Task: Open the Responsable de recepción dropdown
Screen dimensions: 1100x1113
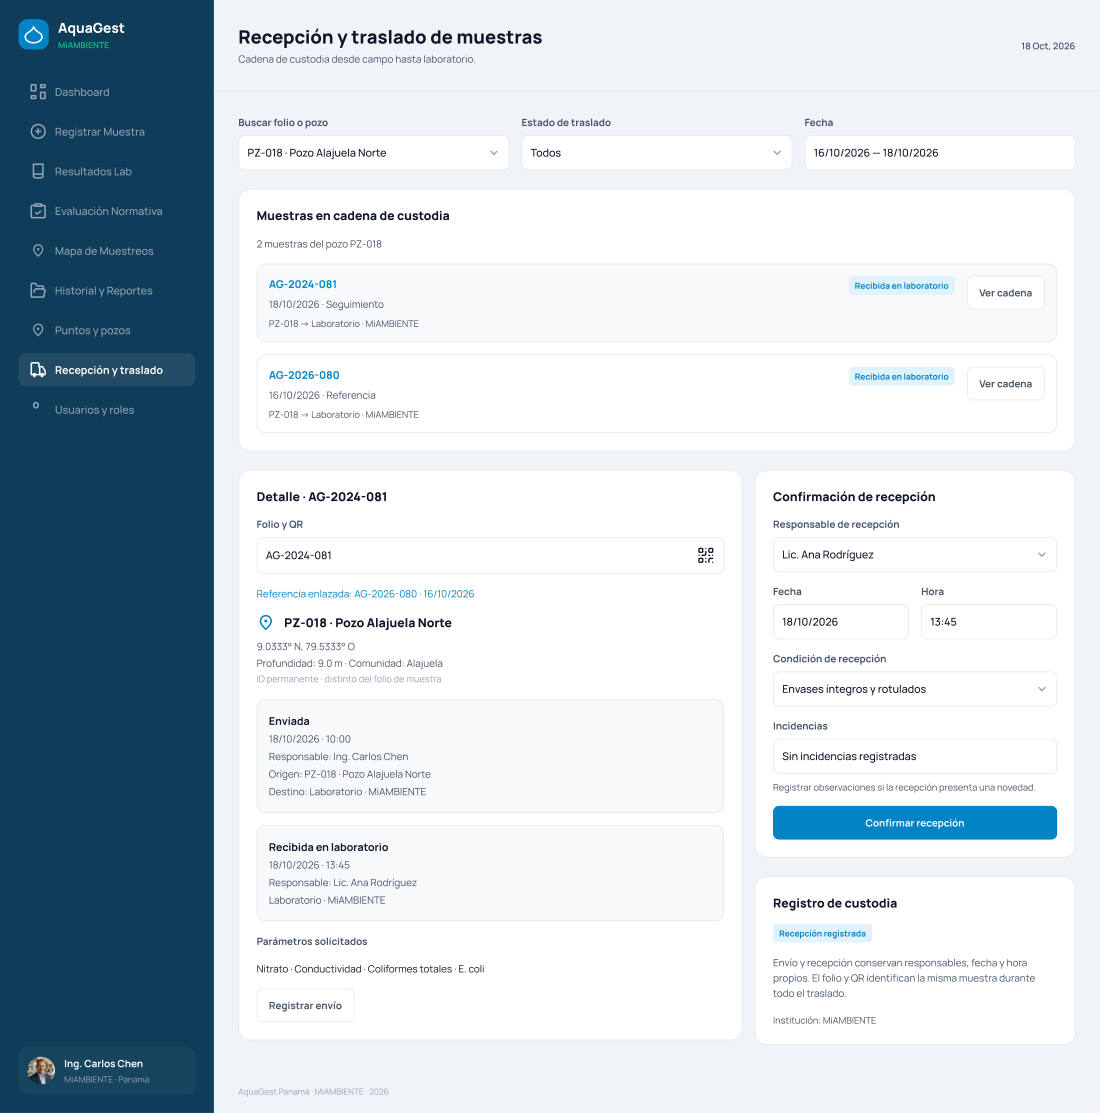Action: pos(915,554)
